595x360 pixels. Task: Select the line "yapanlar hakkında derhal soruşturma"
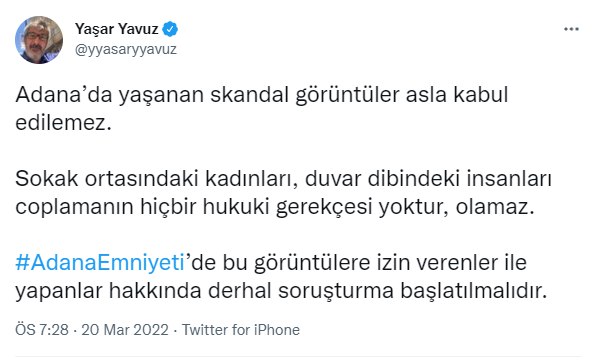point(205,291)
